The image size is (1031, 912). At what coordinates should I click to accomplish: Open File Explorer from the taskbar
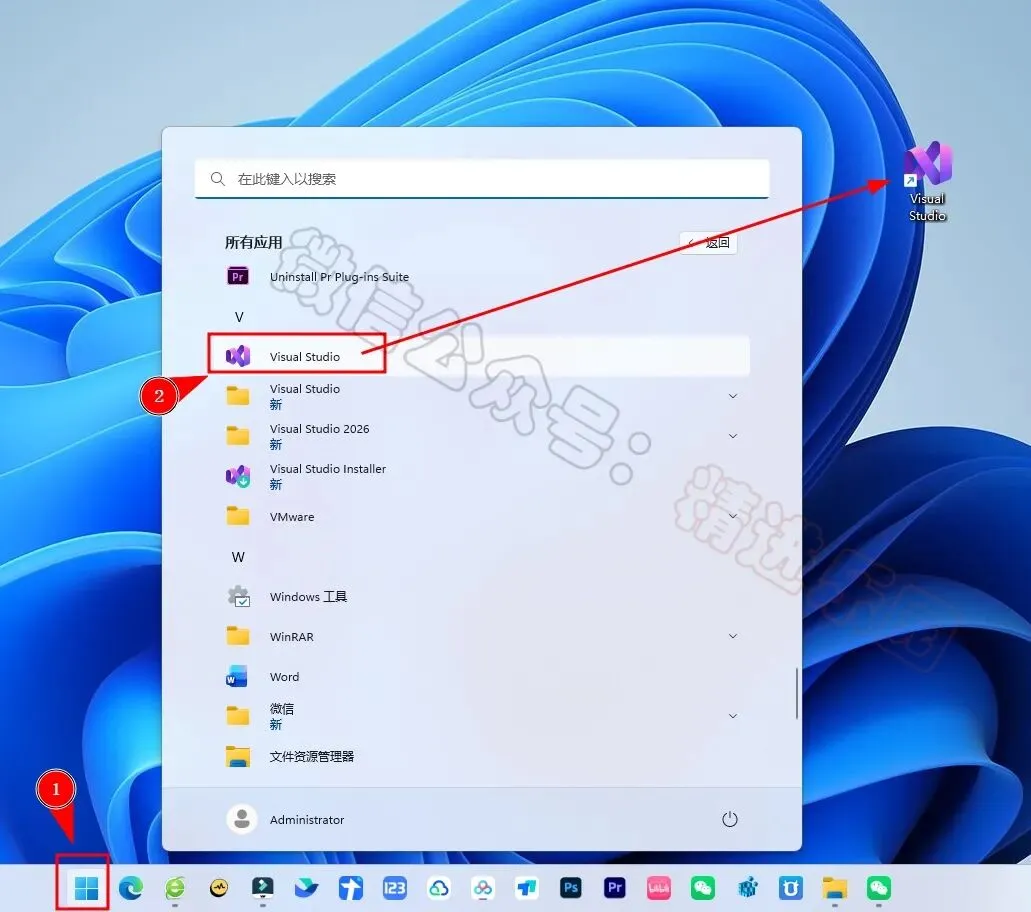click(x=835, y=888)
